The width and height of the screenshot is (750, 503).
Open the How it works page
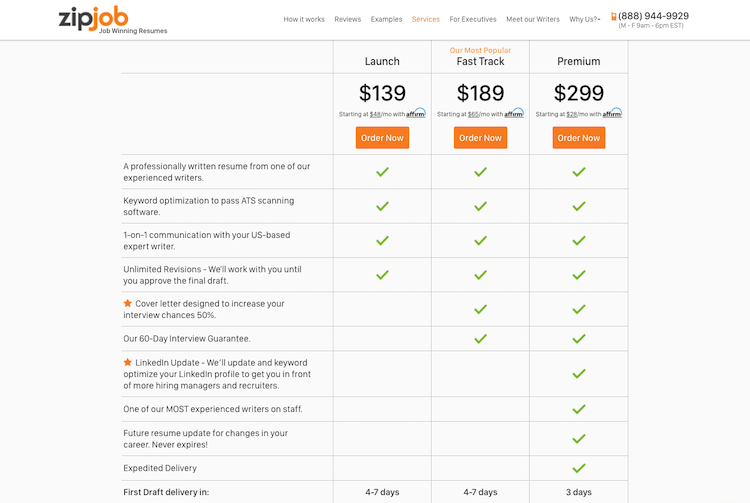[x=304, y=19]
